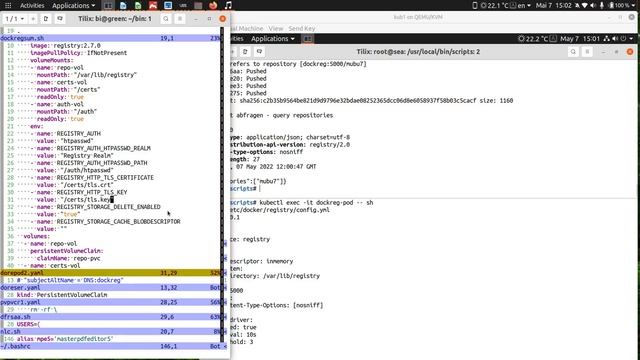Screen dimensions: 640x360
Task: Select the pvpvcr1.yaml vim status line
Action: pos(110,302)
